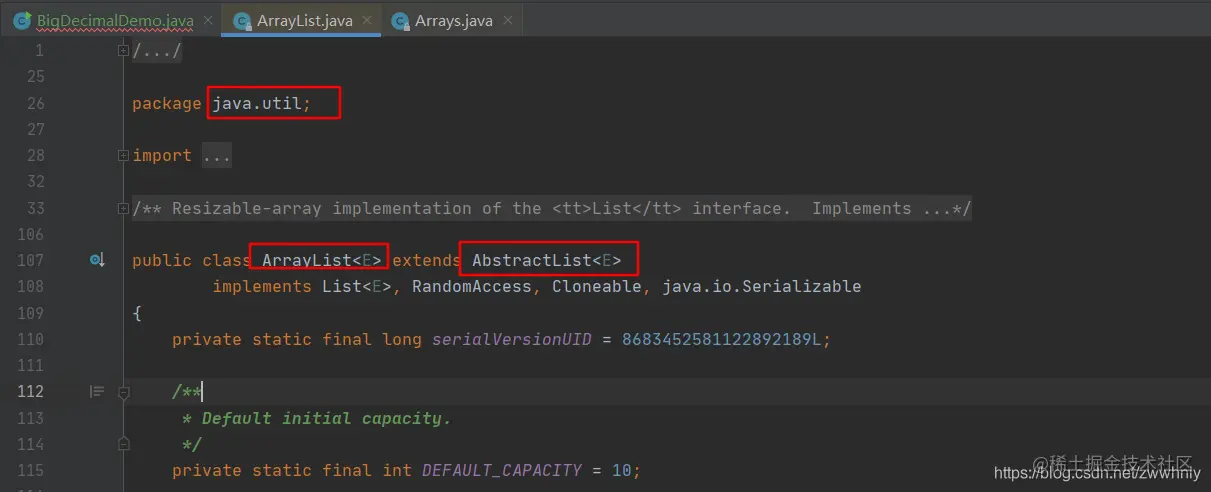Click the '...' placeholder after import
The image size is (1211, 492).
(217, 155)
